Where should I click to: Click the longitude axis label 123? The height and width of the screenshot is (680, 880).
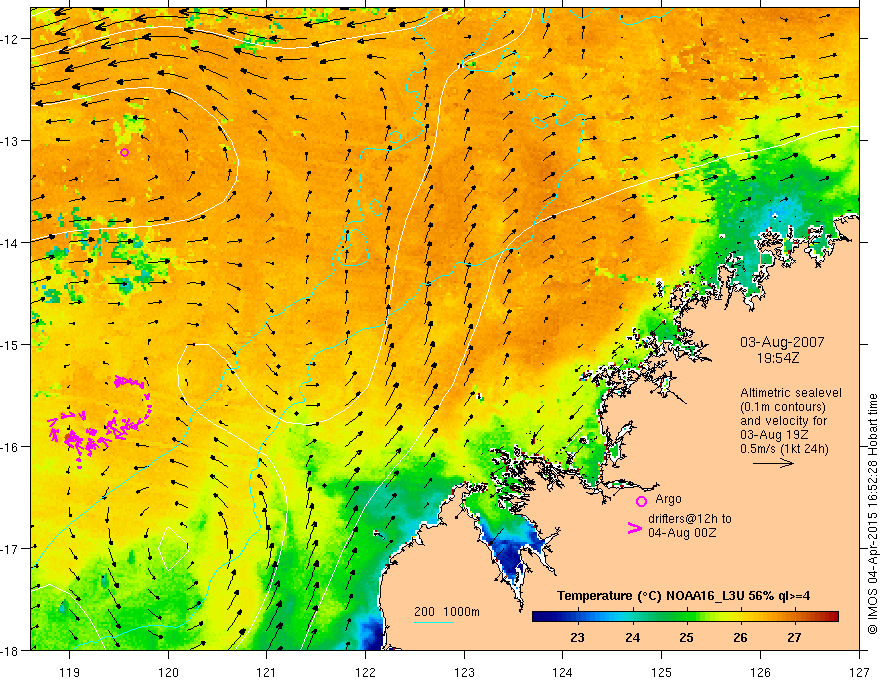click(x=464, y=672)
